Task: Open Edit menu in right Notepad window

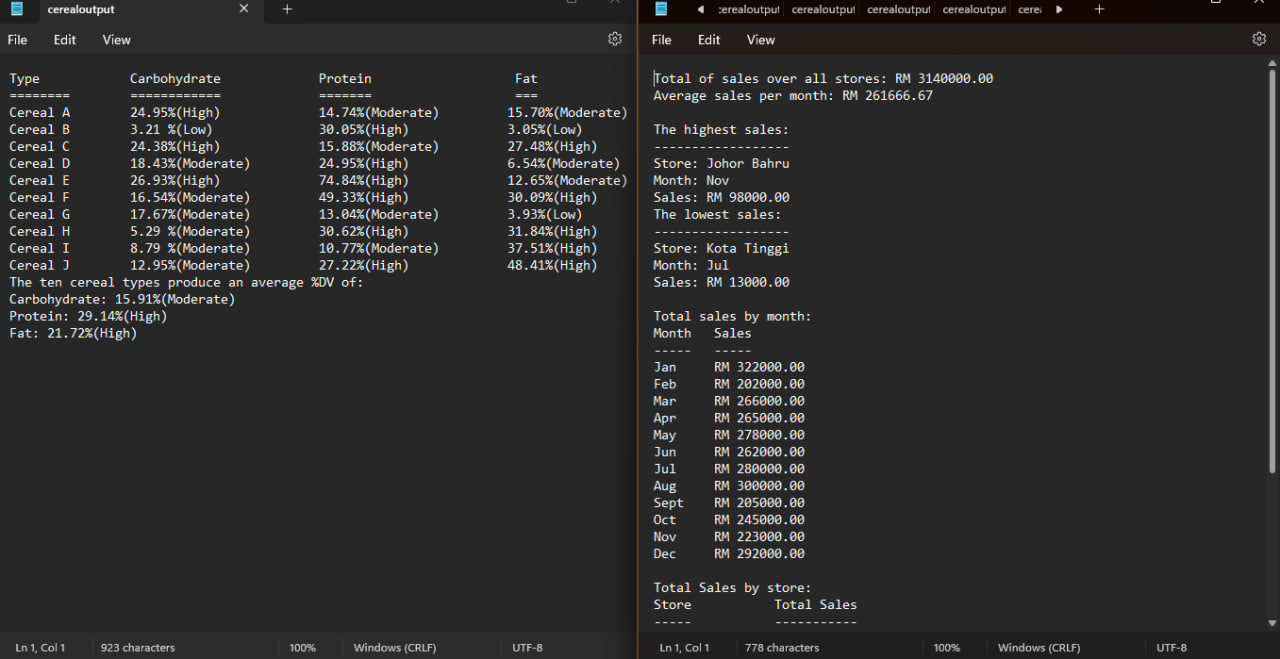Action: pyautogui.click(x=709, y=40)
